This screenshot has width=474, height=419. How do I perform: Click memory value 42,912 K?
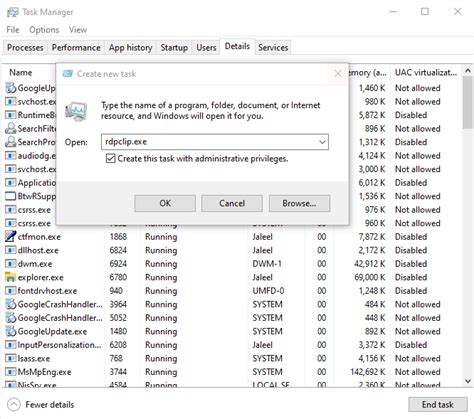[370, 264]
